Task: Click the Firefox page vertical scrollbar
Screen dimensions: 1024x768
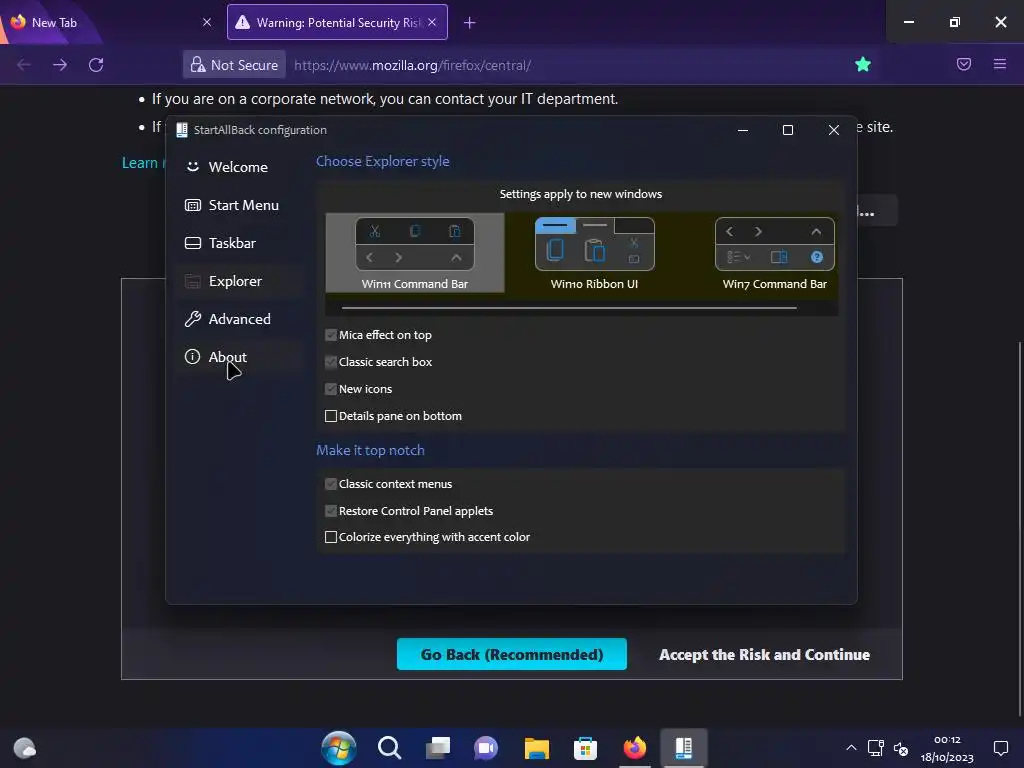Action: [x=1019, y=528]
